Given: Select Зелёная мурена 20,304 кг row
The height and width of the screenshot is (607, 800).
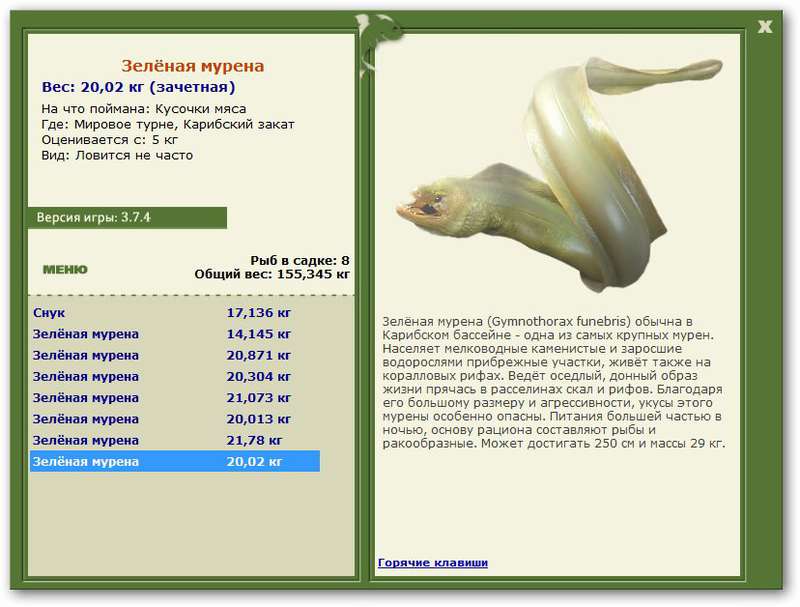Looking at the screenshot, I should coord(174,376).
